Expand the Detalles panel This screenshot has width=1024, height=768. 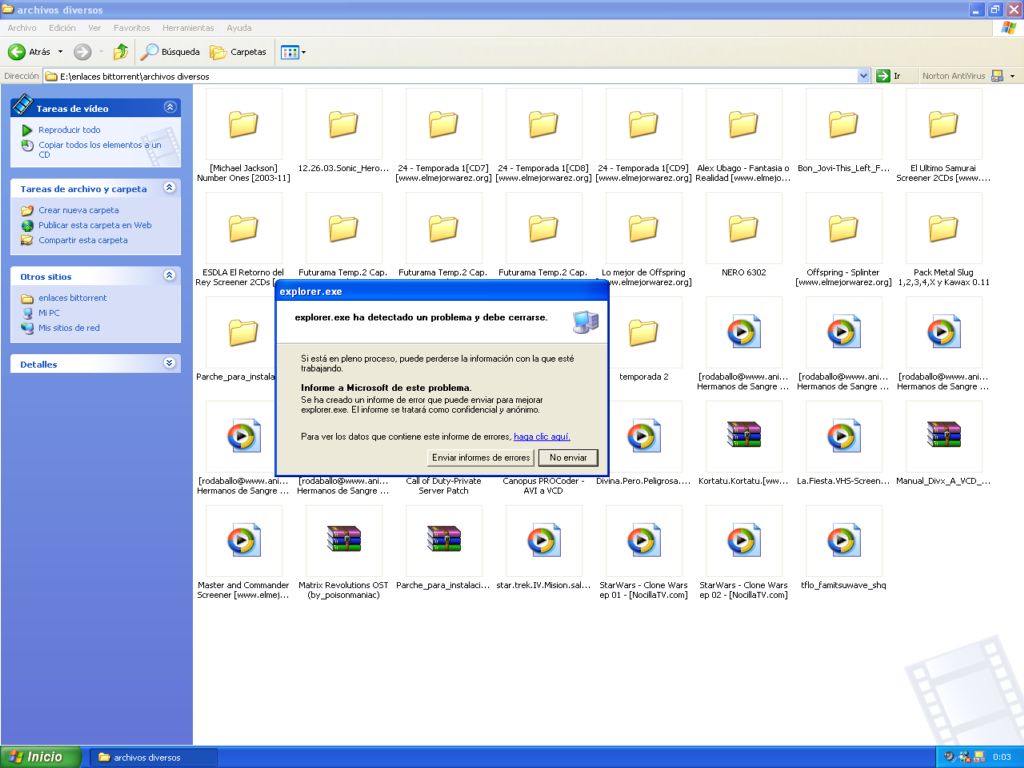[x=170, y=363]
